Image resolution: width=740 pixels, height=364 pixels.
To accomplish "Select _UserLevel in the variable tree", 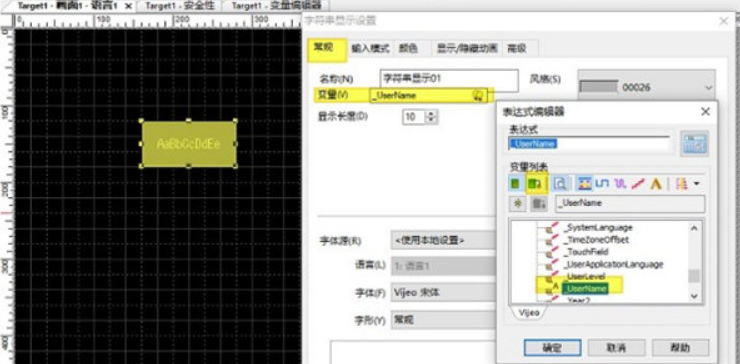I will (585, 276).
